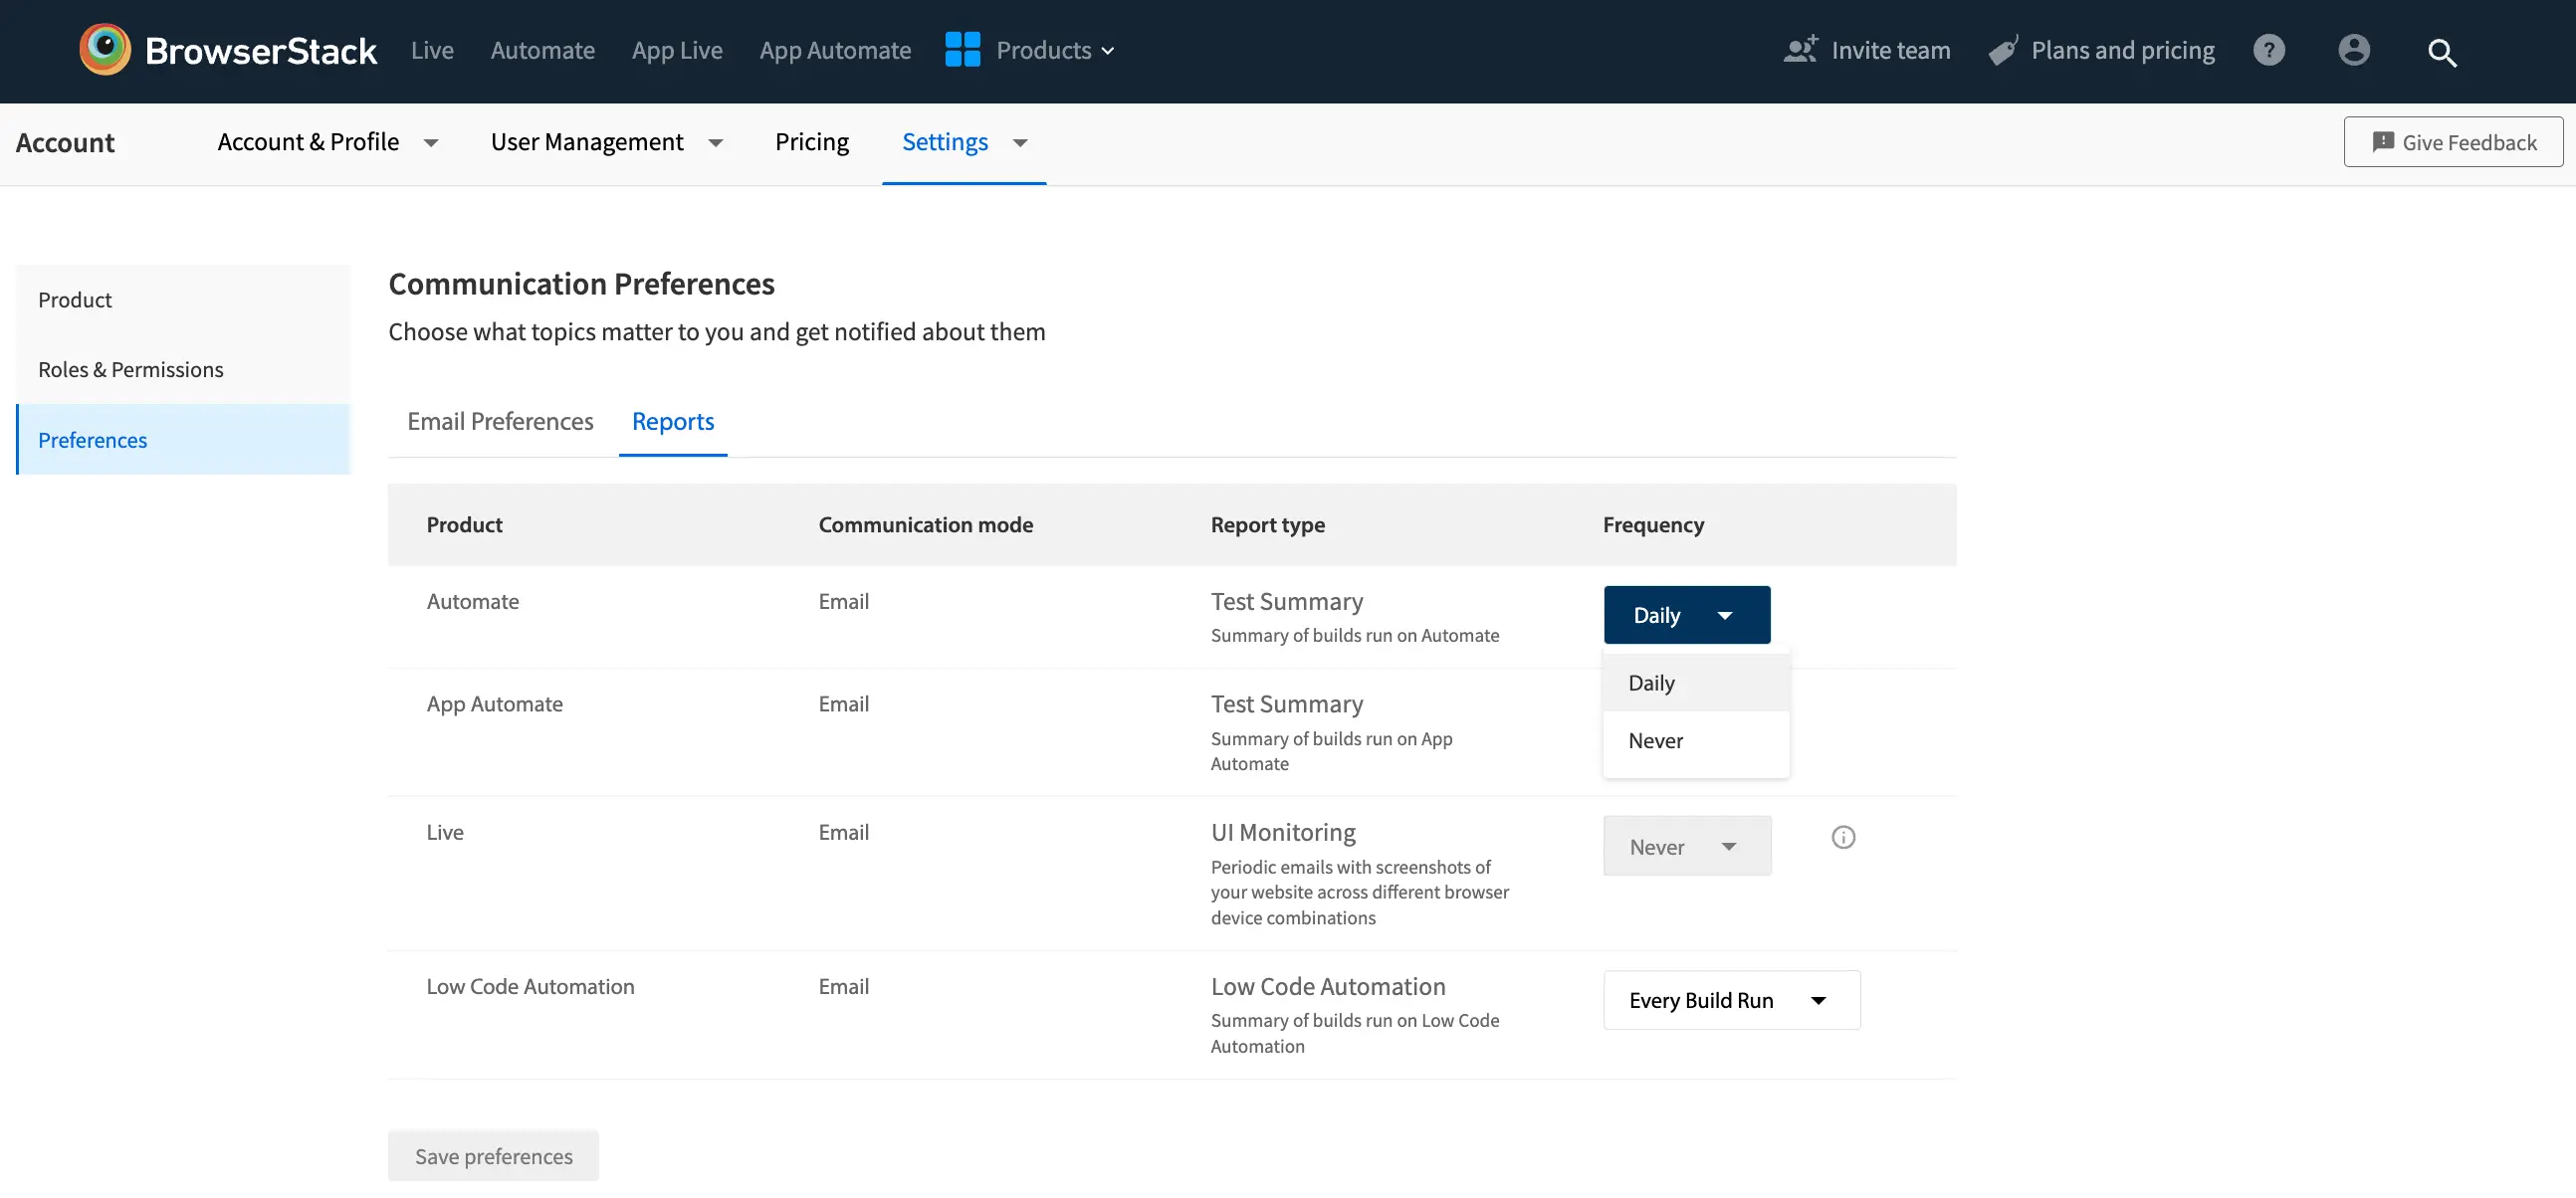Choose Never in the frequency list
The height and width of the screenshot is (1198, 2576).
click(x=1655, y=741)
